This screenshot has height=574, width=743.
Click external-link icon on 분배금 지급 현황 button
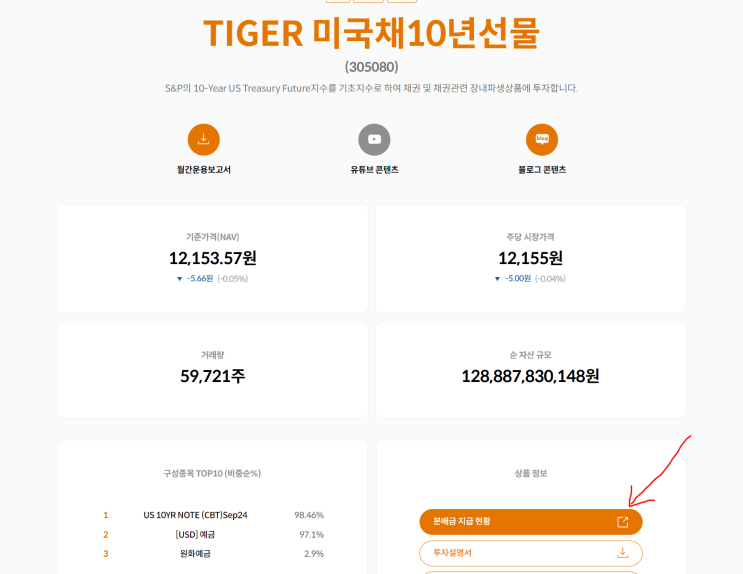coord(622,522)
